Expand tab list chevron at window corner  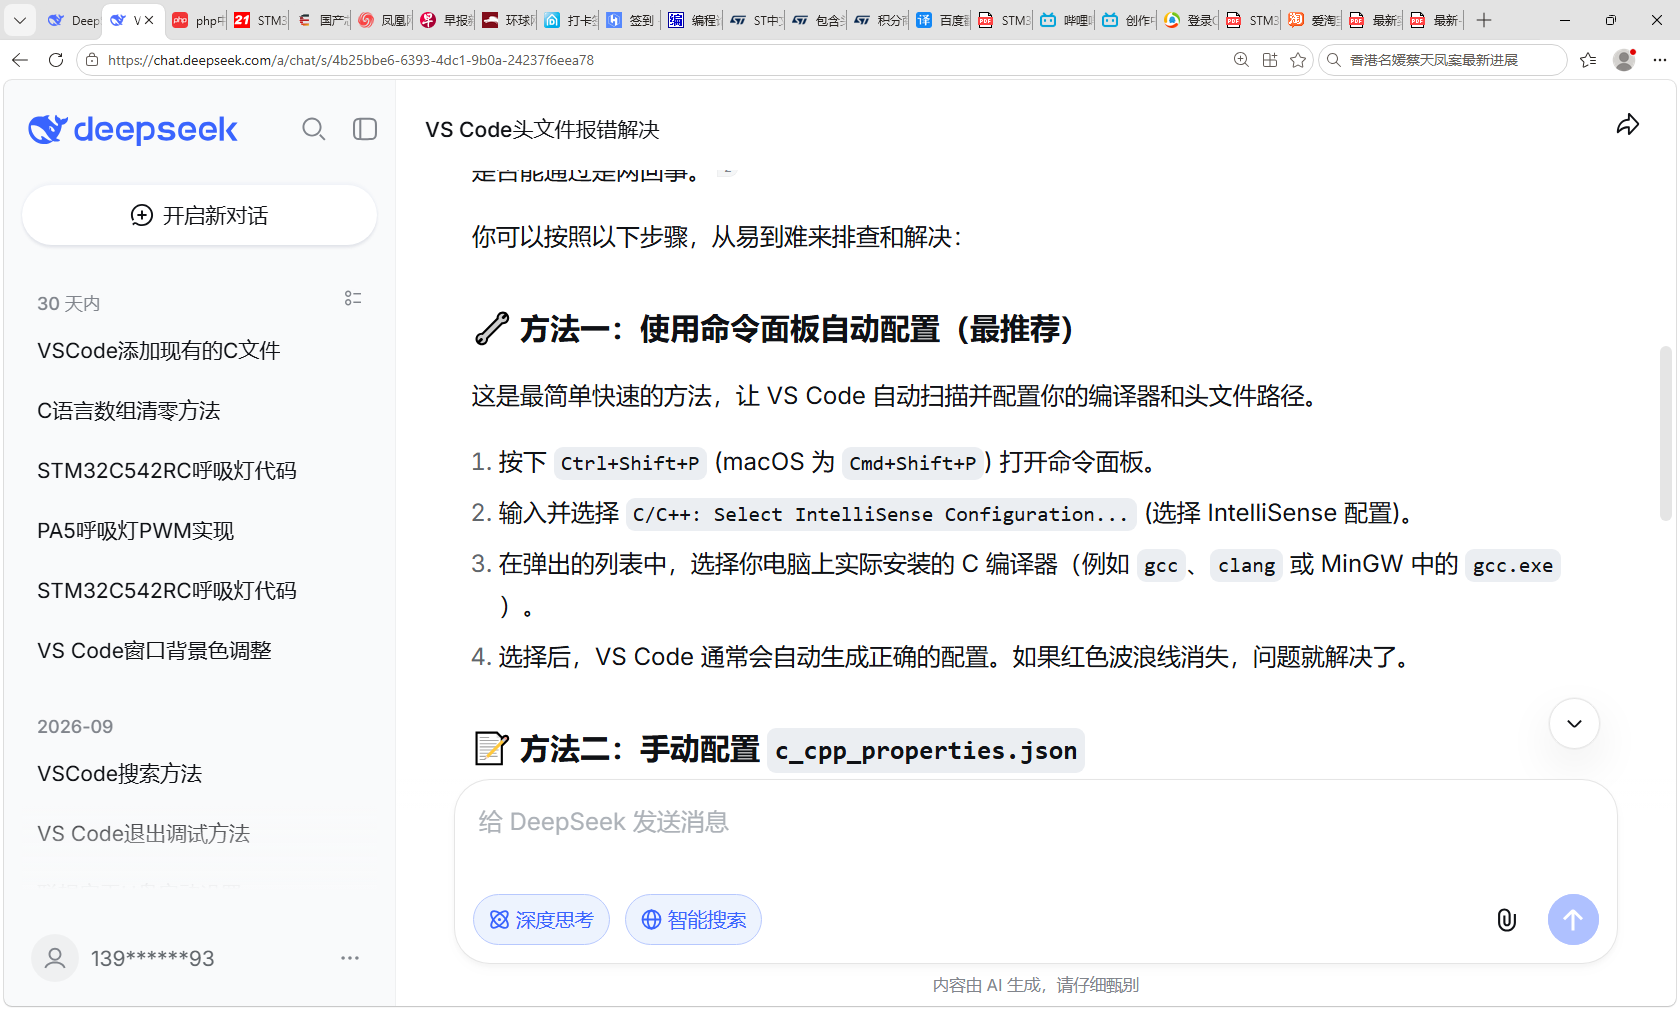coord(20,20)
